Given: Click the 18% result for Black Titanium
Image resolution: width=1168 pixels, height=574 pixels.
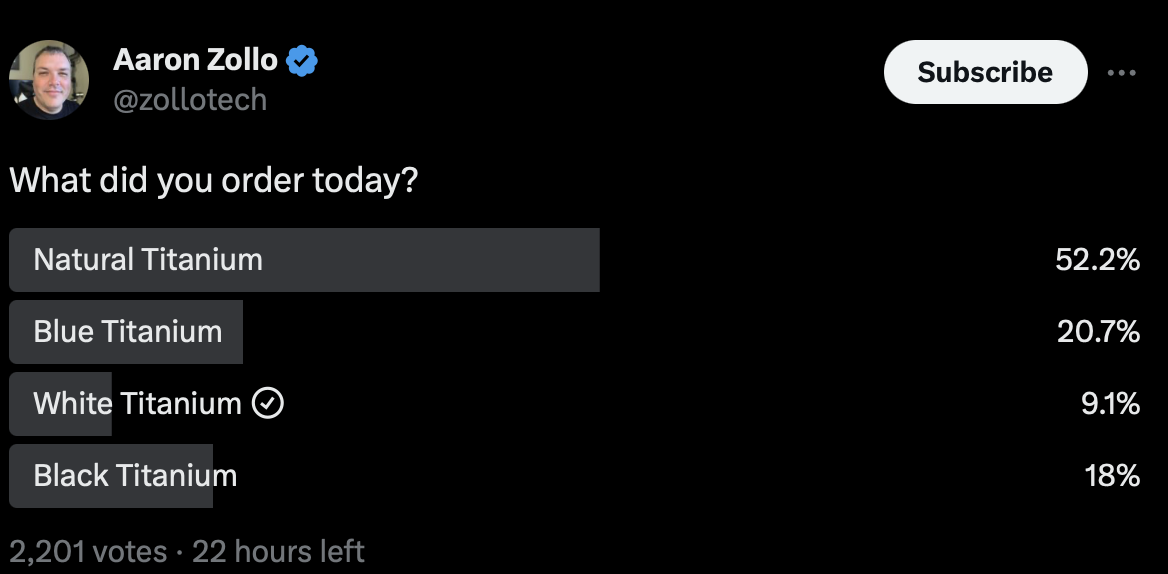Looking at the screenshot, I should tap(1113, 476).
